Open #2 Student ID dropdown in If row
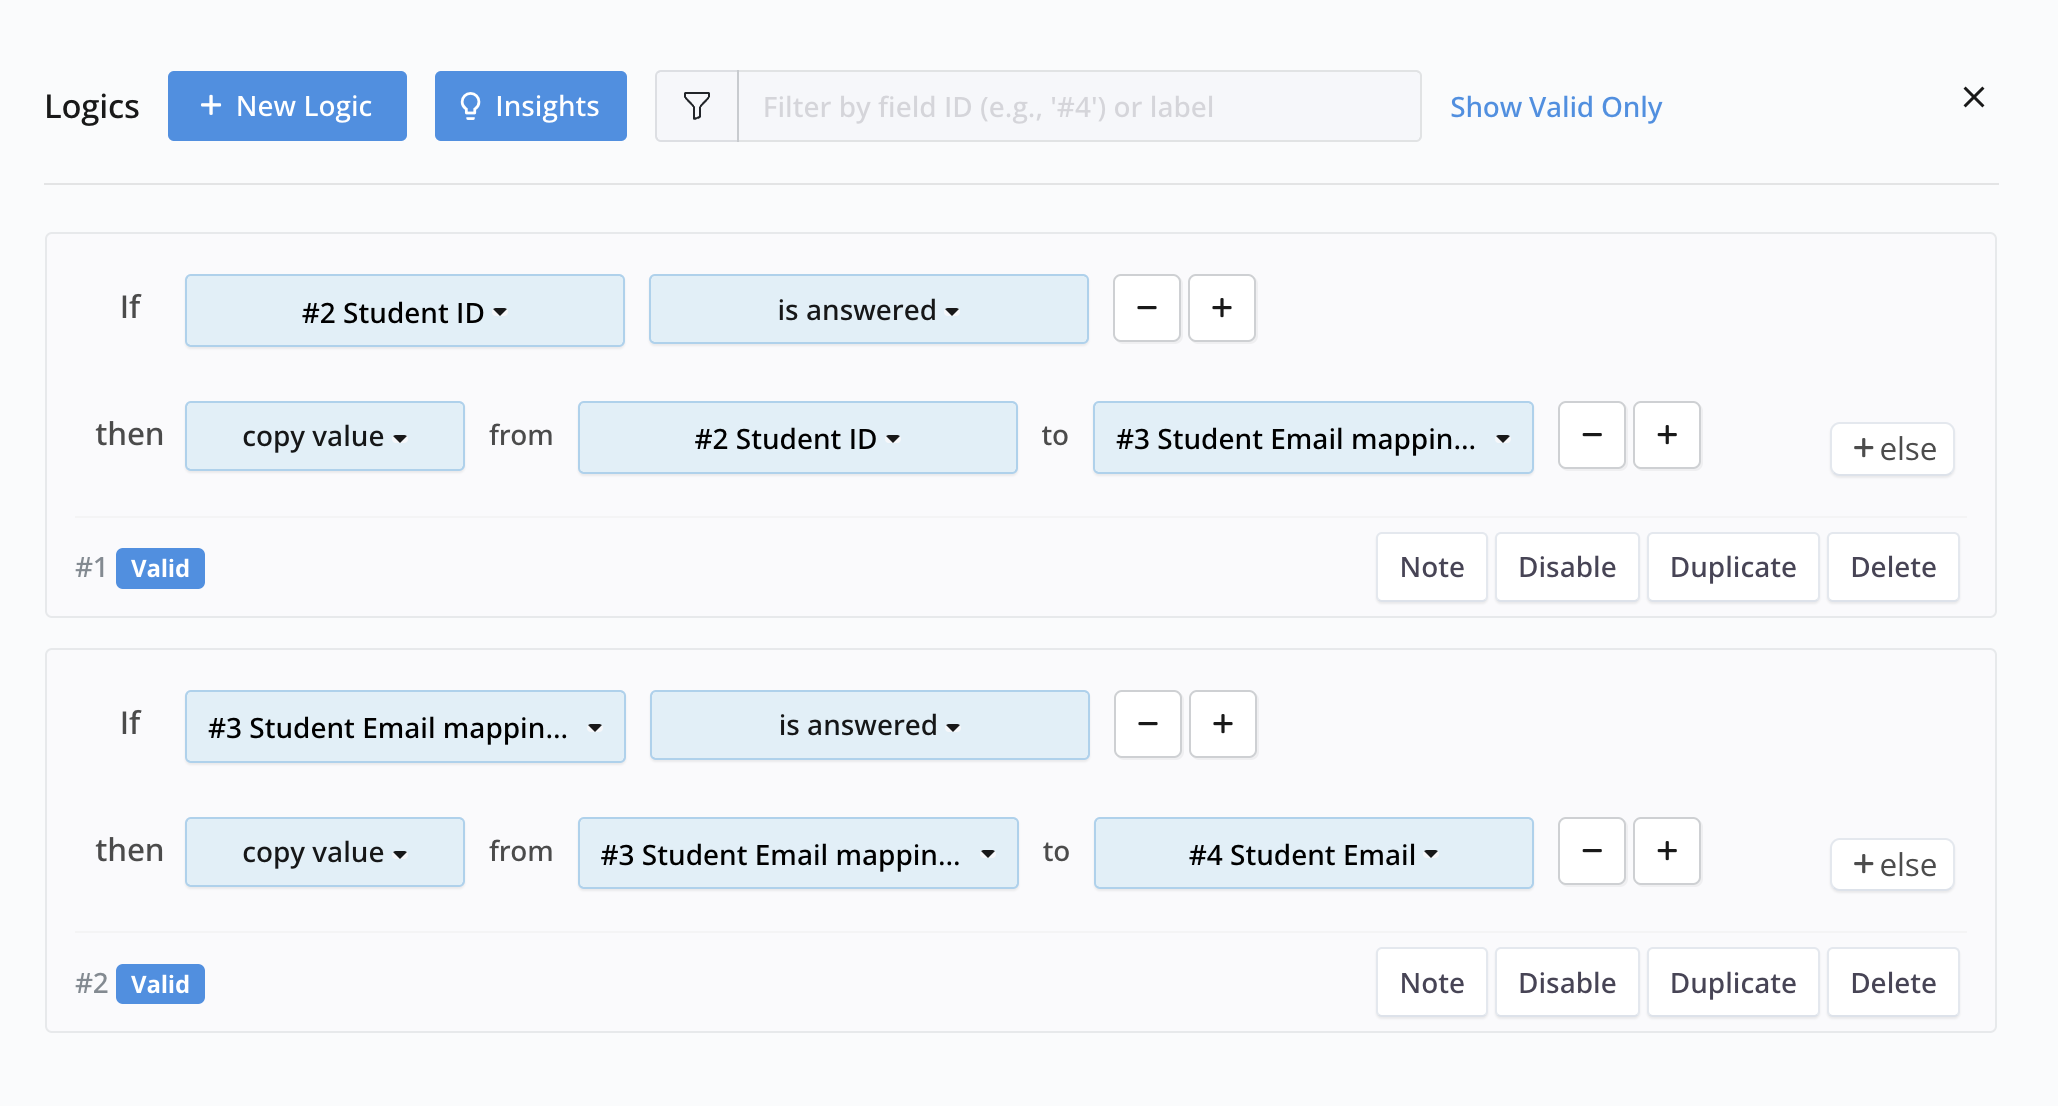Viewport: 2058px width, 1106px height. (x=404, y=312)
